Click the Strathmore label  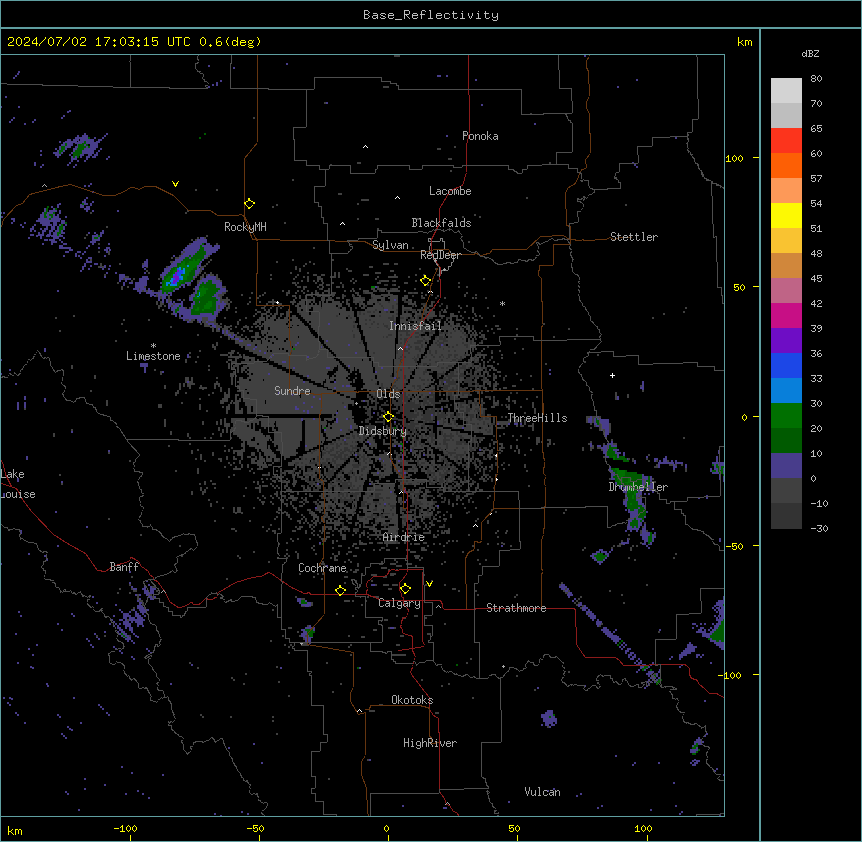(x=516, y=608)
